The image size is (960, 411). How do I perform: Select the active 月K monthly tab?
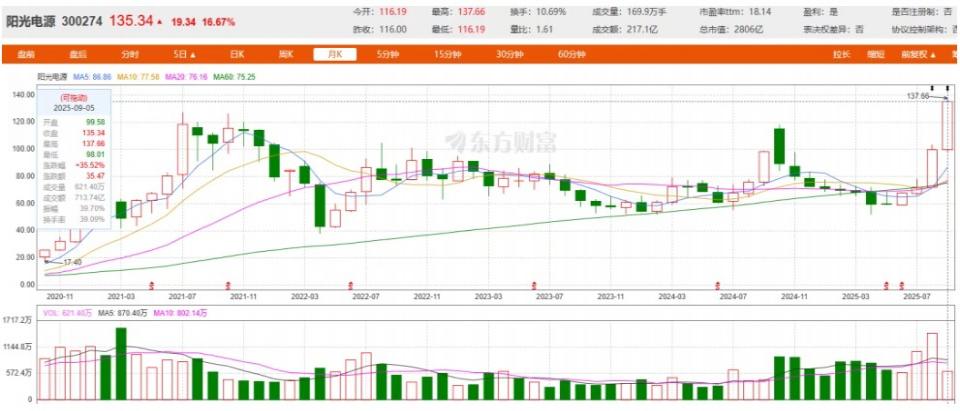(x=335, y=55)
